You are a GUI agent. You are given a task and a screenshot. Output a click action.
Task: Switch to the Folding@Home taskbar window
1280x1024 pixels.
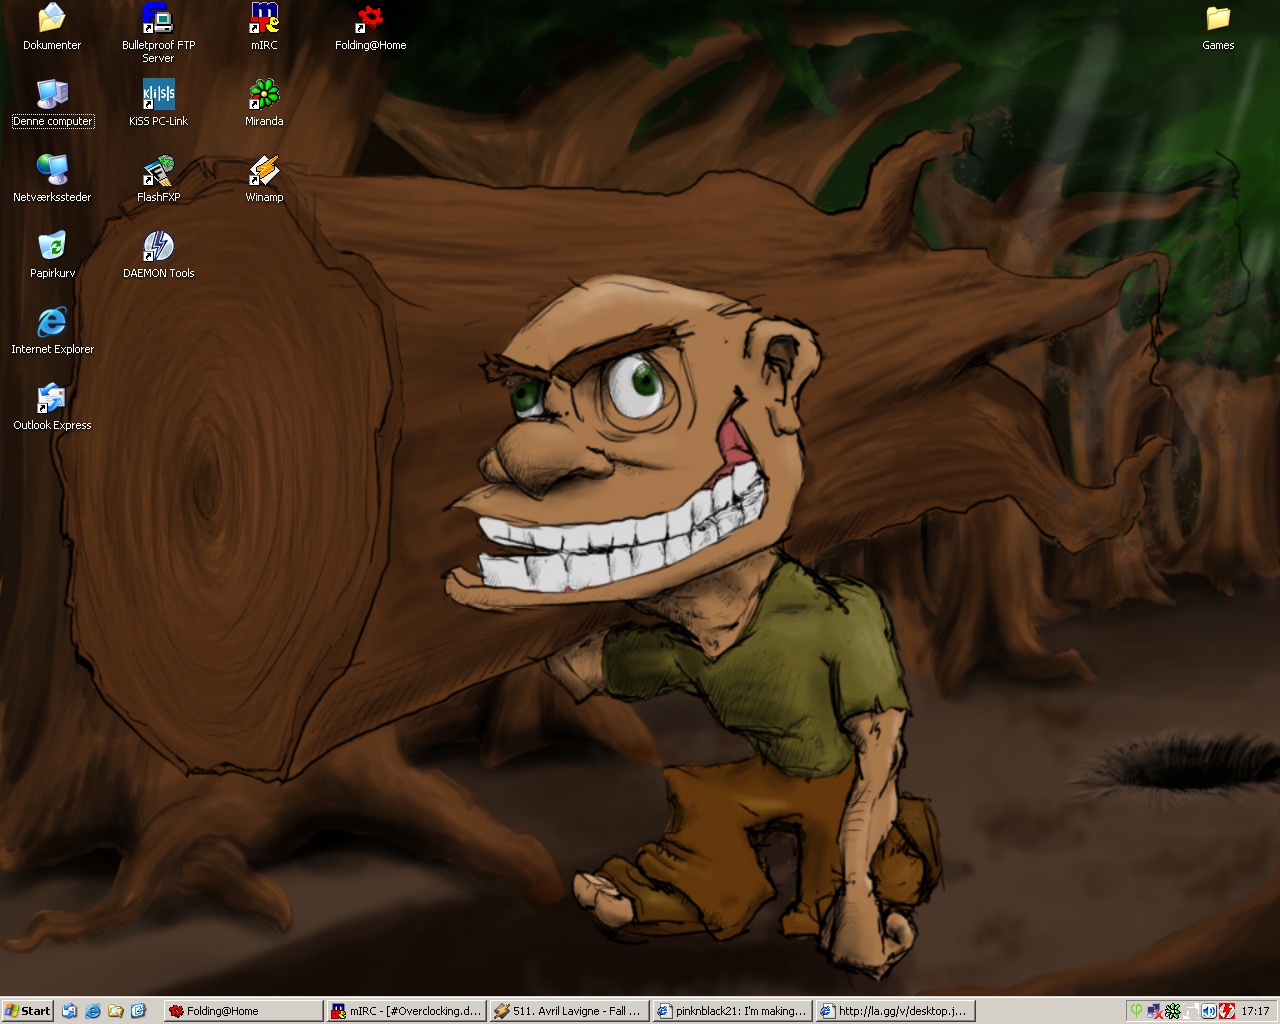(x=244, y=1011)
